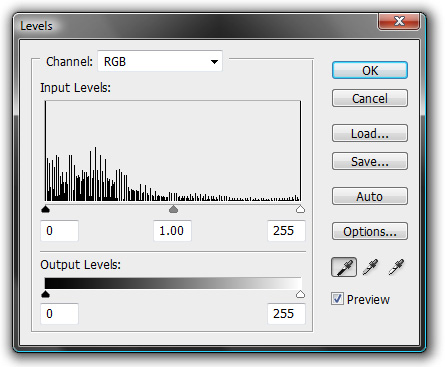Open the Options... dialog
This screenshot has width=445, height=367.
tap(370, 231)
